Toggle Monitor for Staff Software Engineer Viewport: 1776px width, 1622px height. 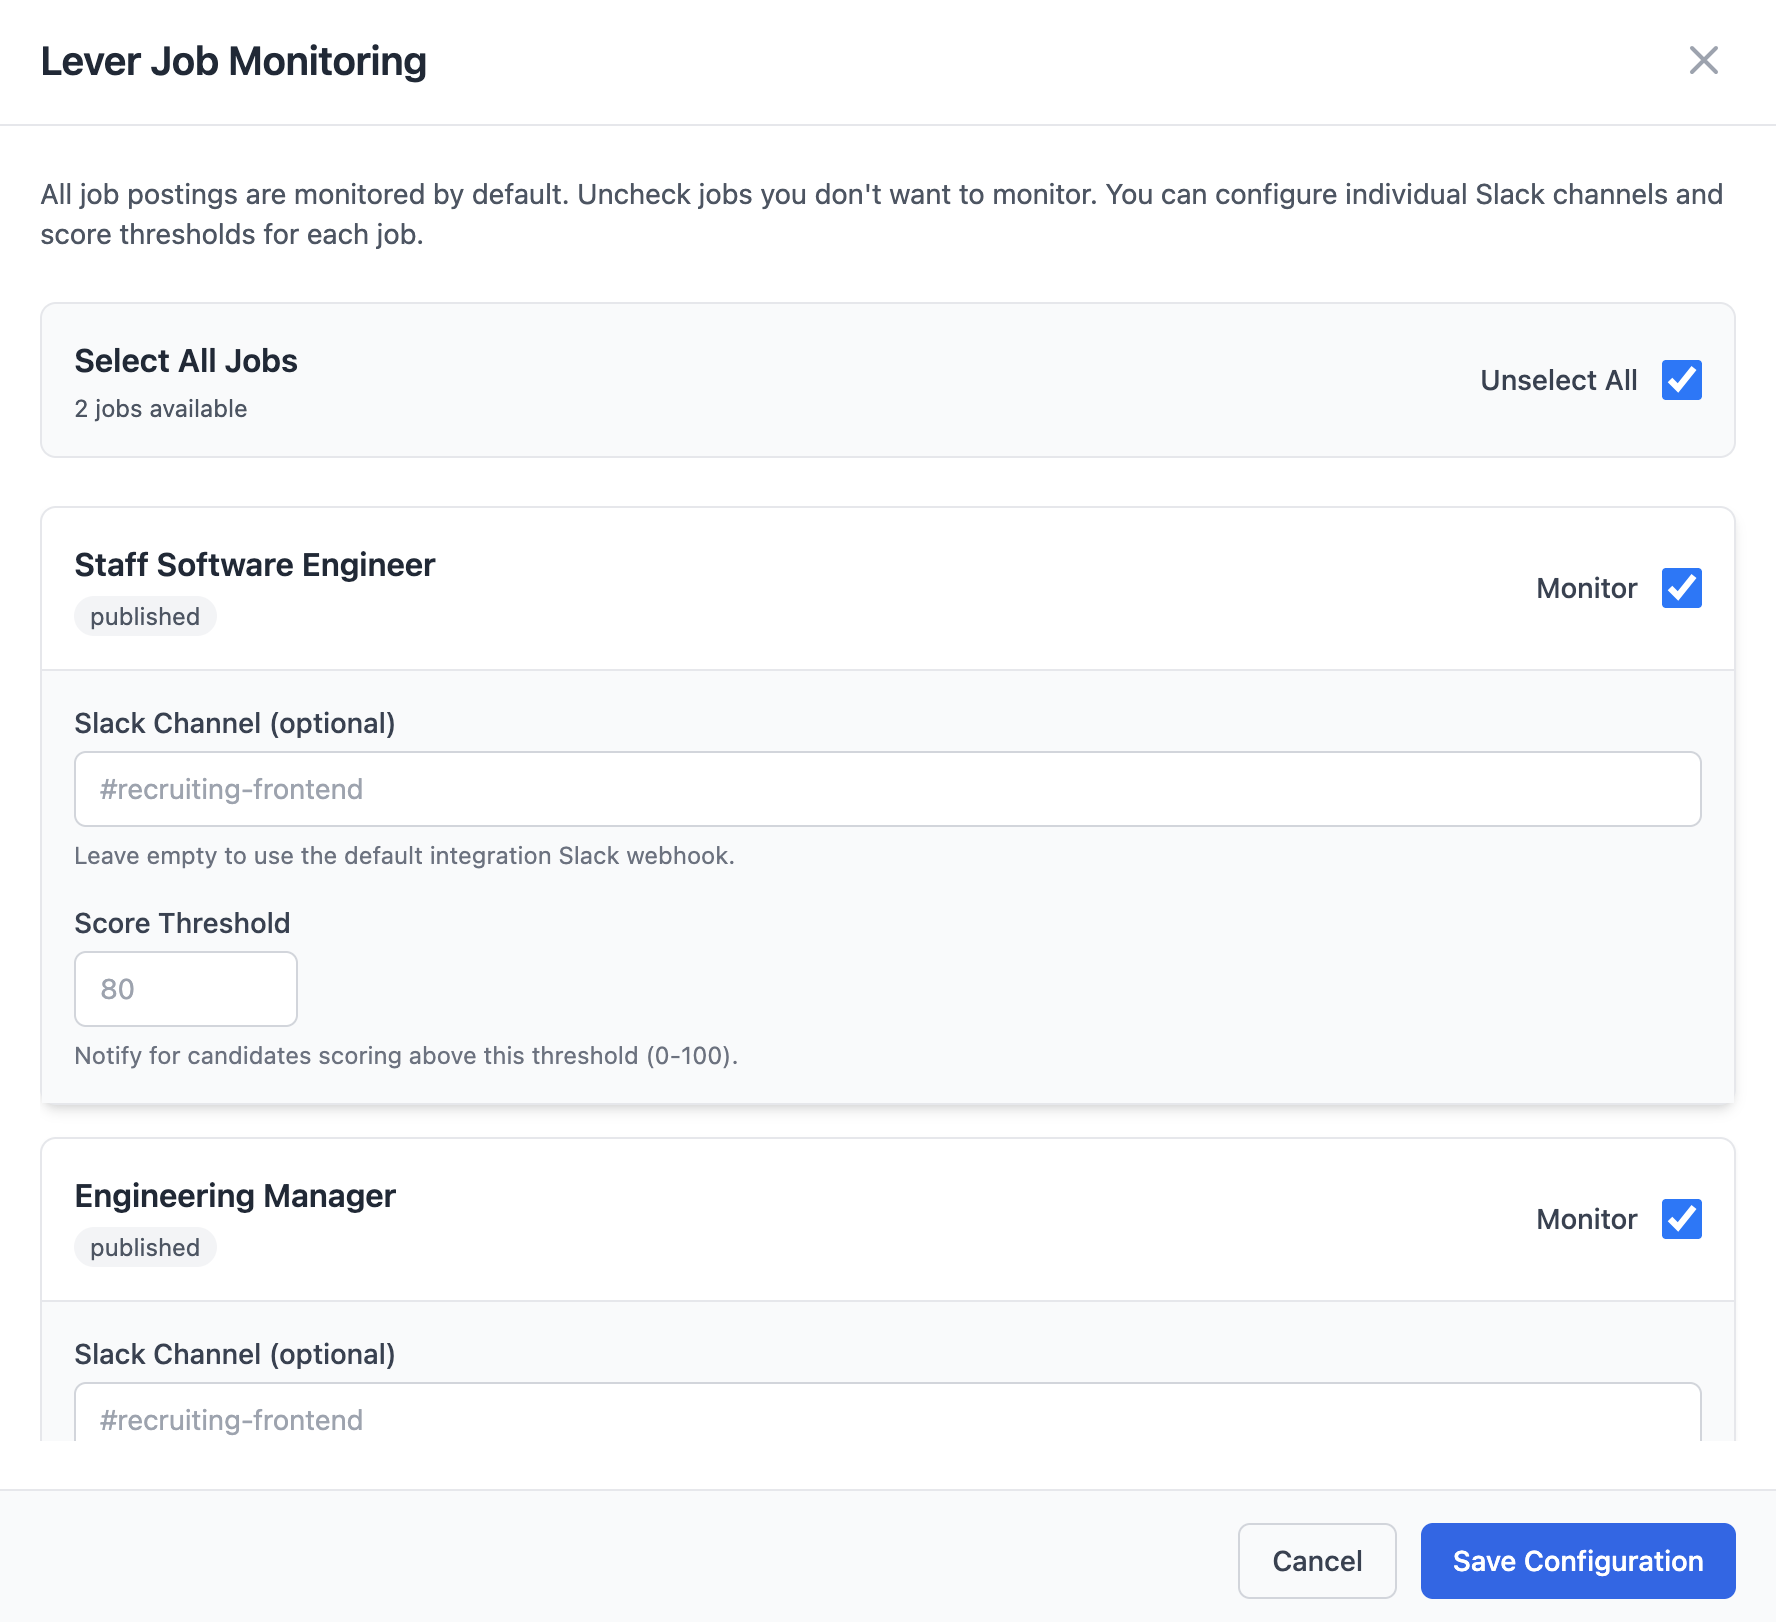pyautogui.click(x=1681, y=588)
